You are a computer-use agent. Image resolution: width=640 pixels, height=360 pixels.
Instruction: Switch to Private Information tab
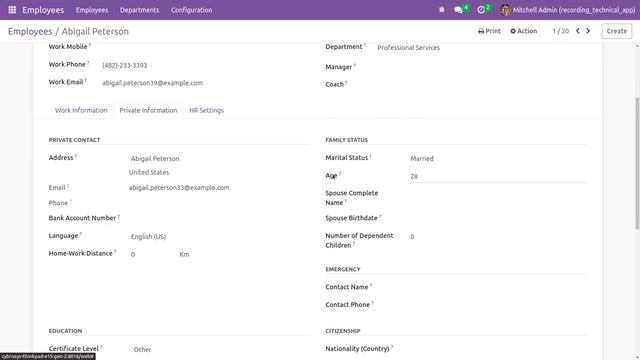[148, 110]
